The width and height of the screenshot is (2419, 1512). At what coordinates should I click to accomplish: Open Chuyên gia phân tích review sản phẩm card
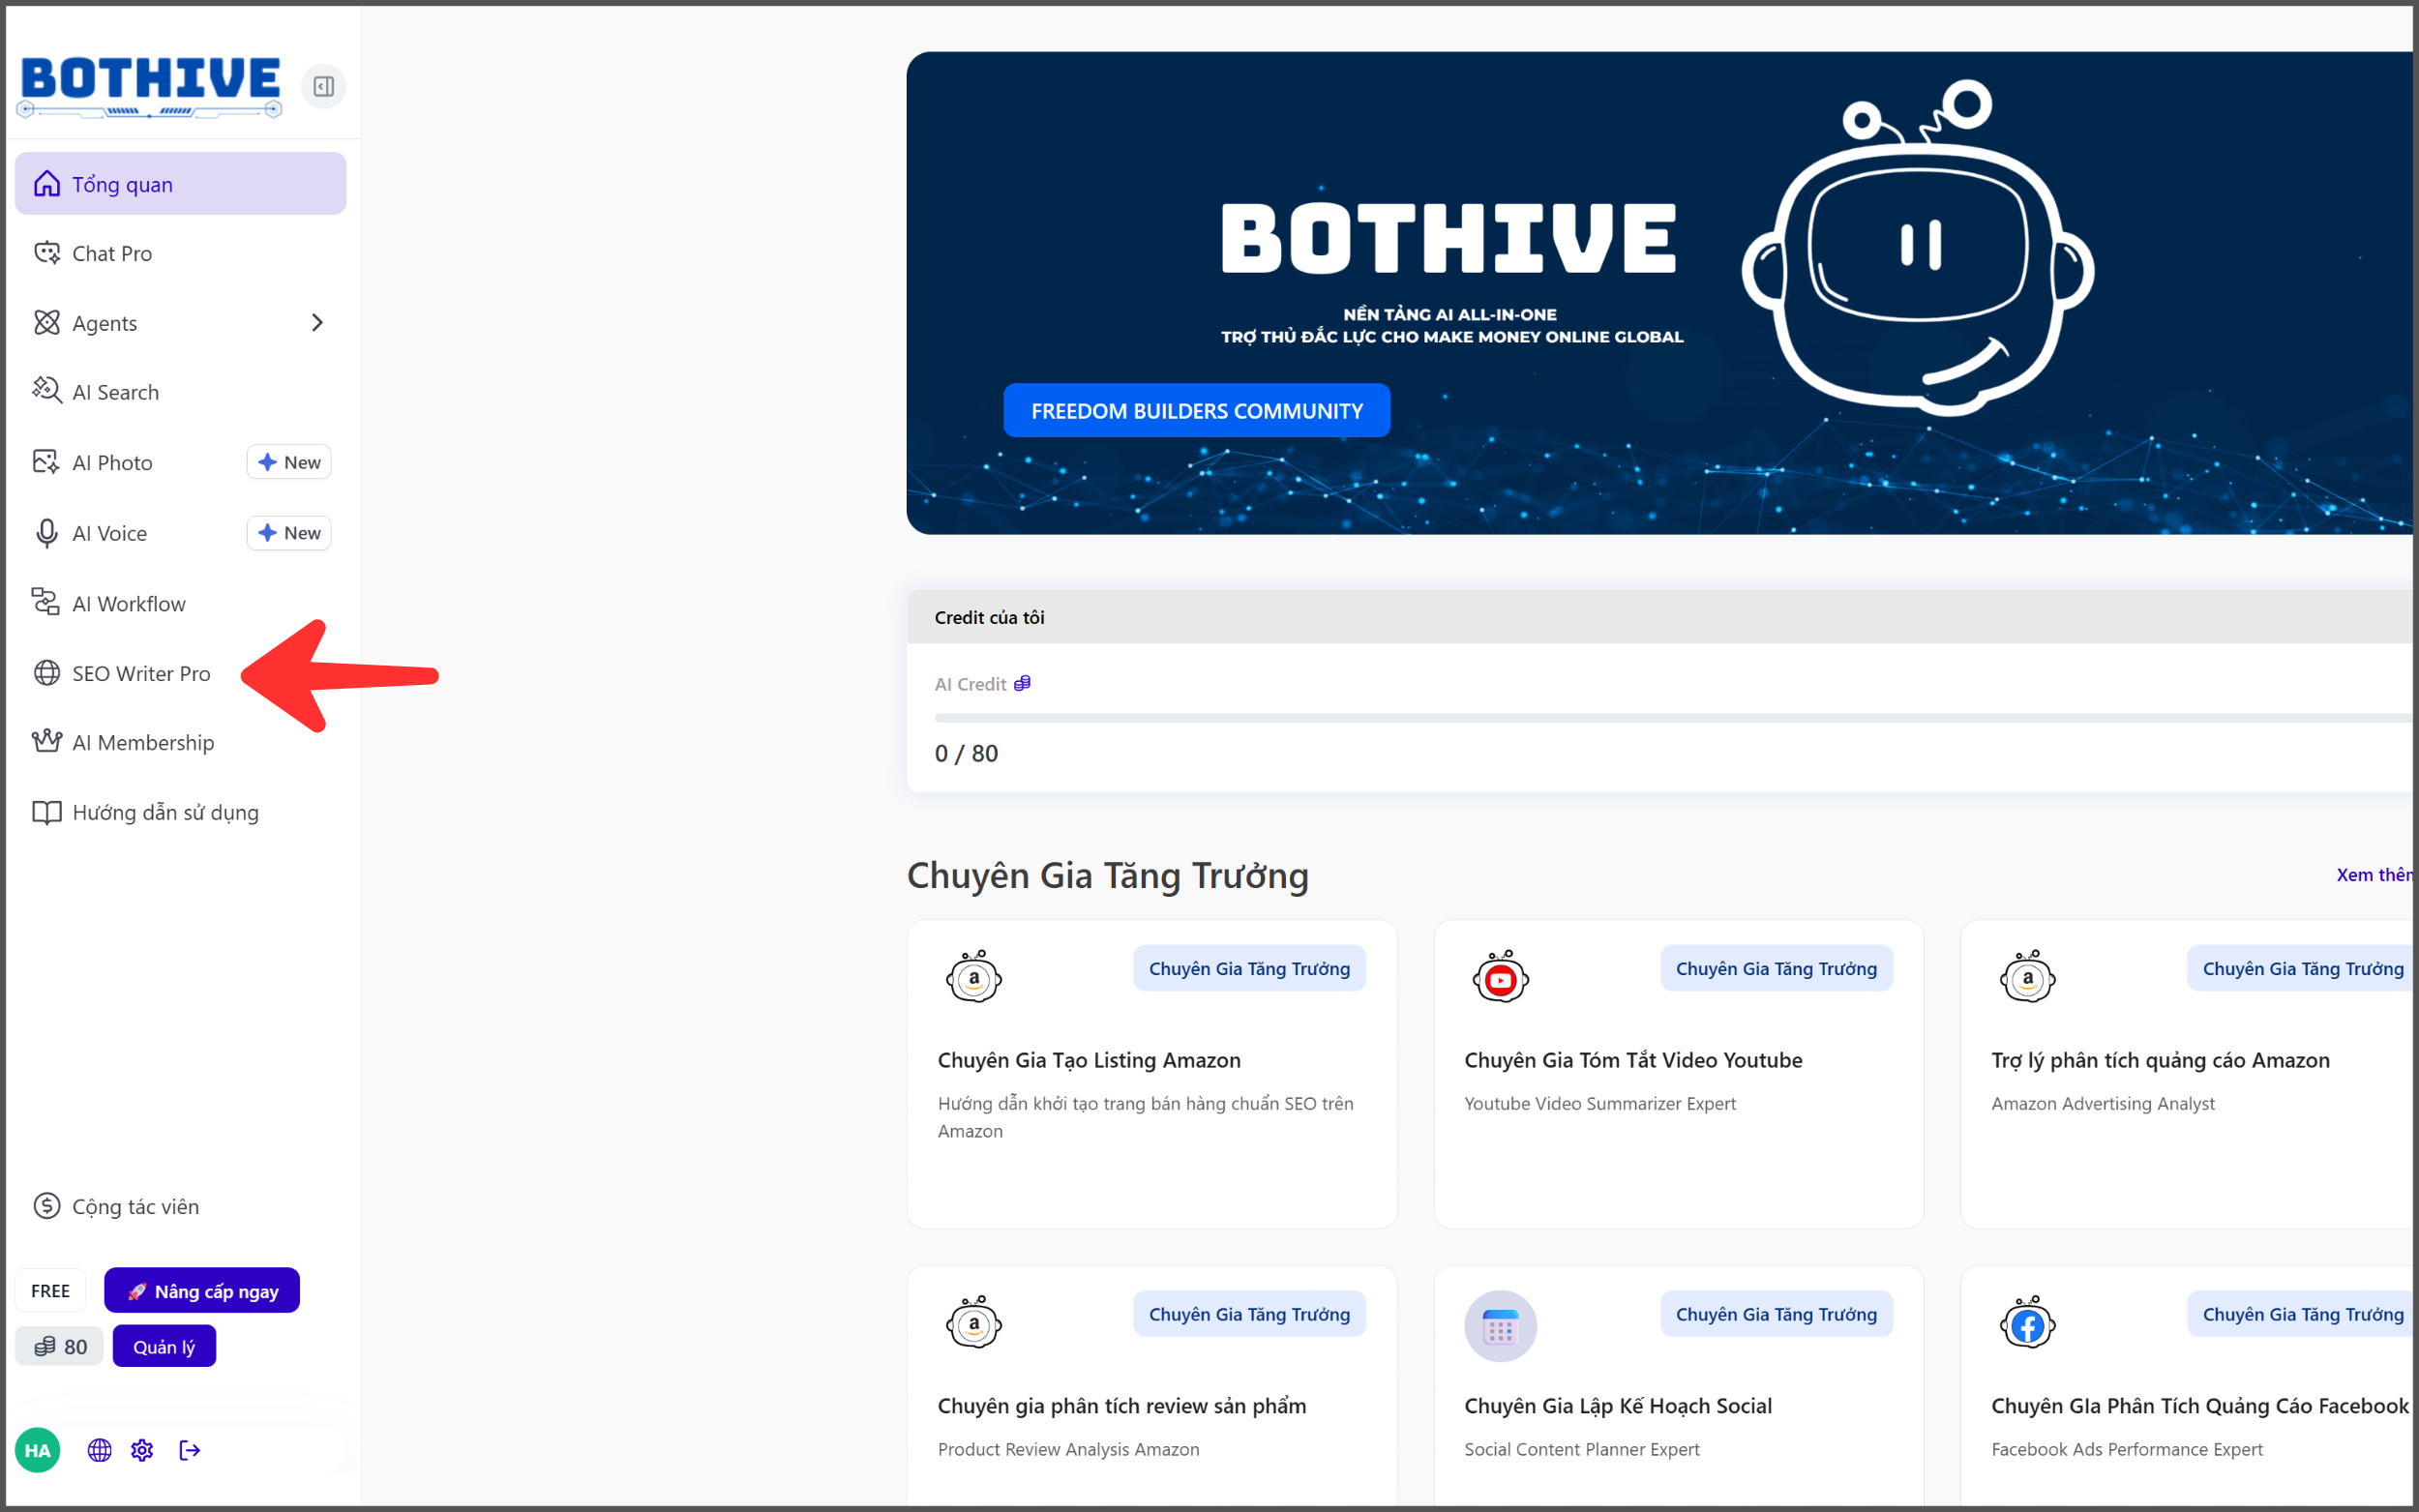(1152, 1386)
